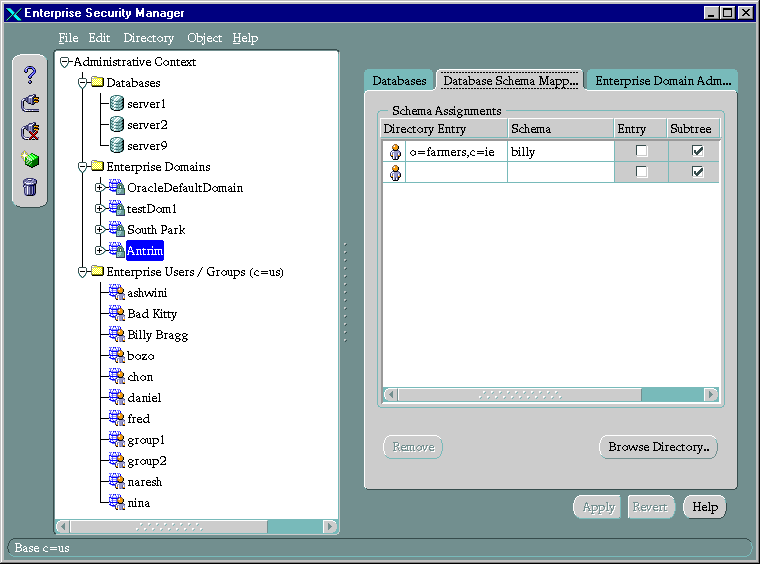The width and height of the screenshot is (760, 564).
Task: Click the Help question mark toolbar icon
Action: [30, 74]
